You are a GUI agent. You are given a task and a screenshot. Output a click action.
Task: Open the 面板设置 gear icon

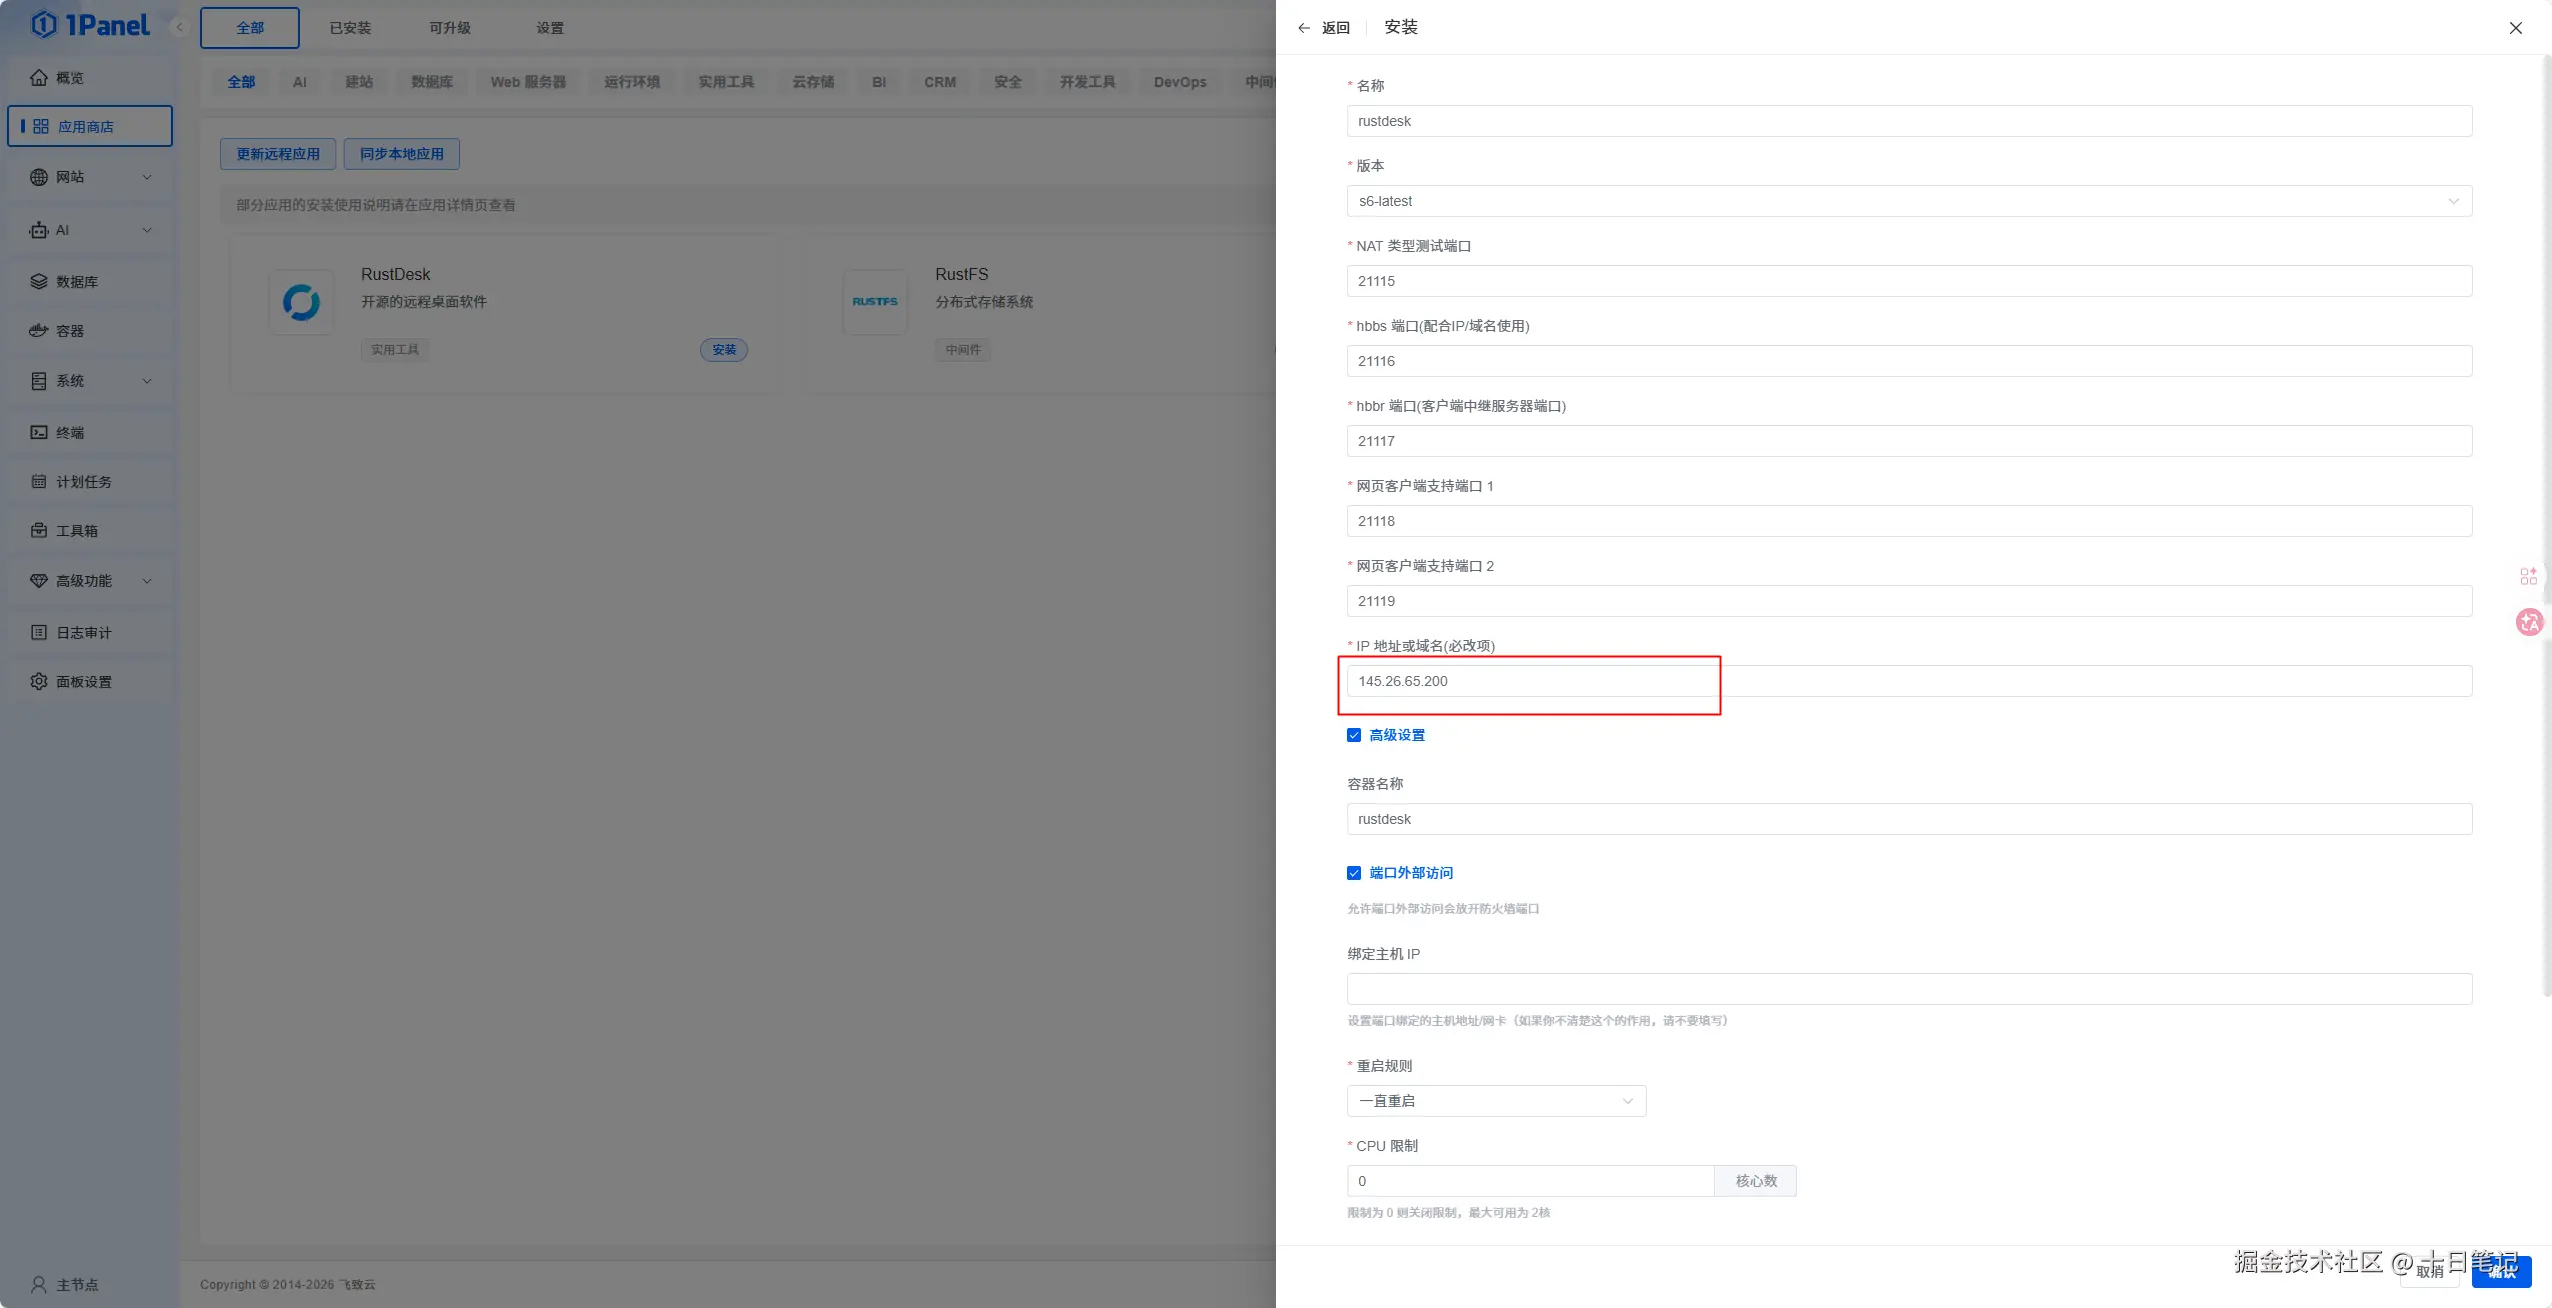(x=39, y=682)
